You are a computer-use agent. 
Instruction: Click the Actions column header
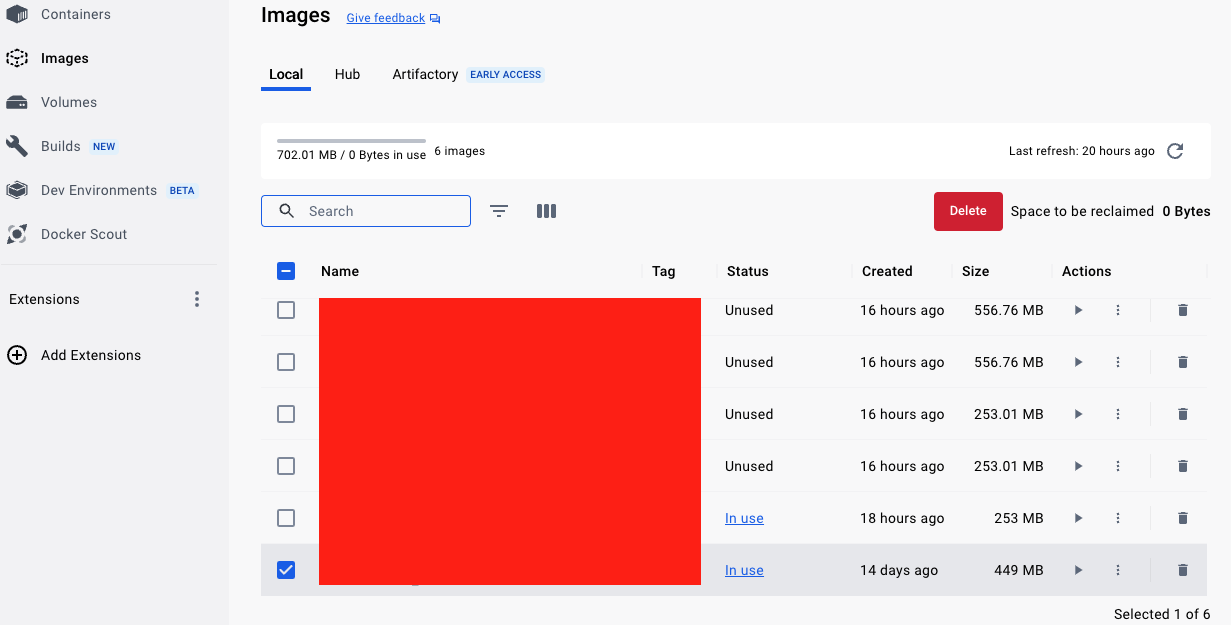coord(1087,271)
